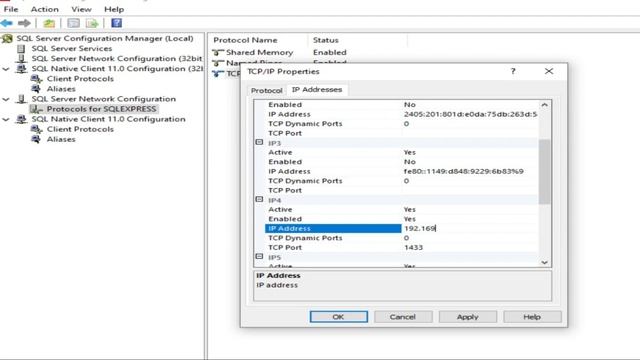Click the IP3 IP Address fe80::1149 value

click(x=464, y=171)
